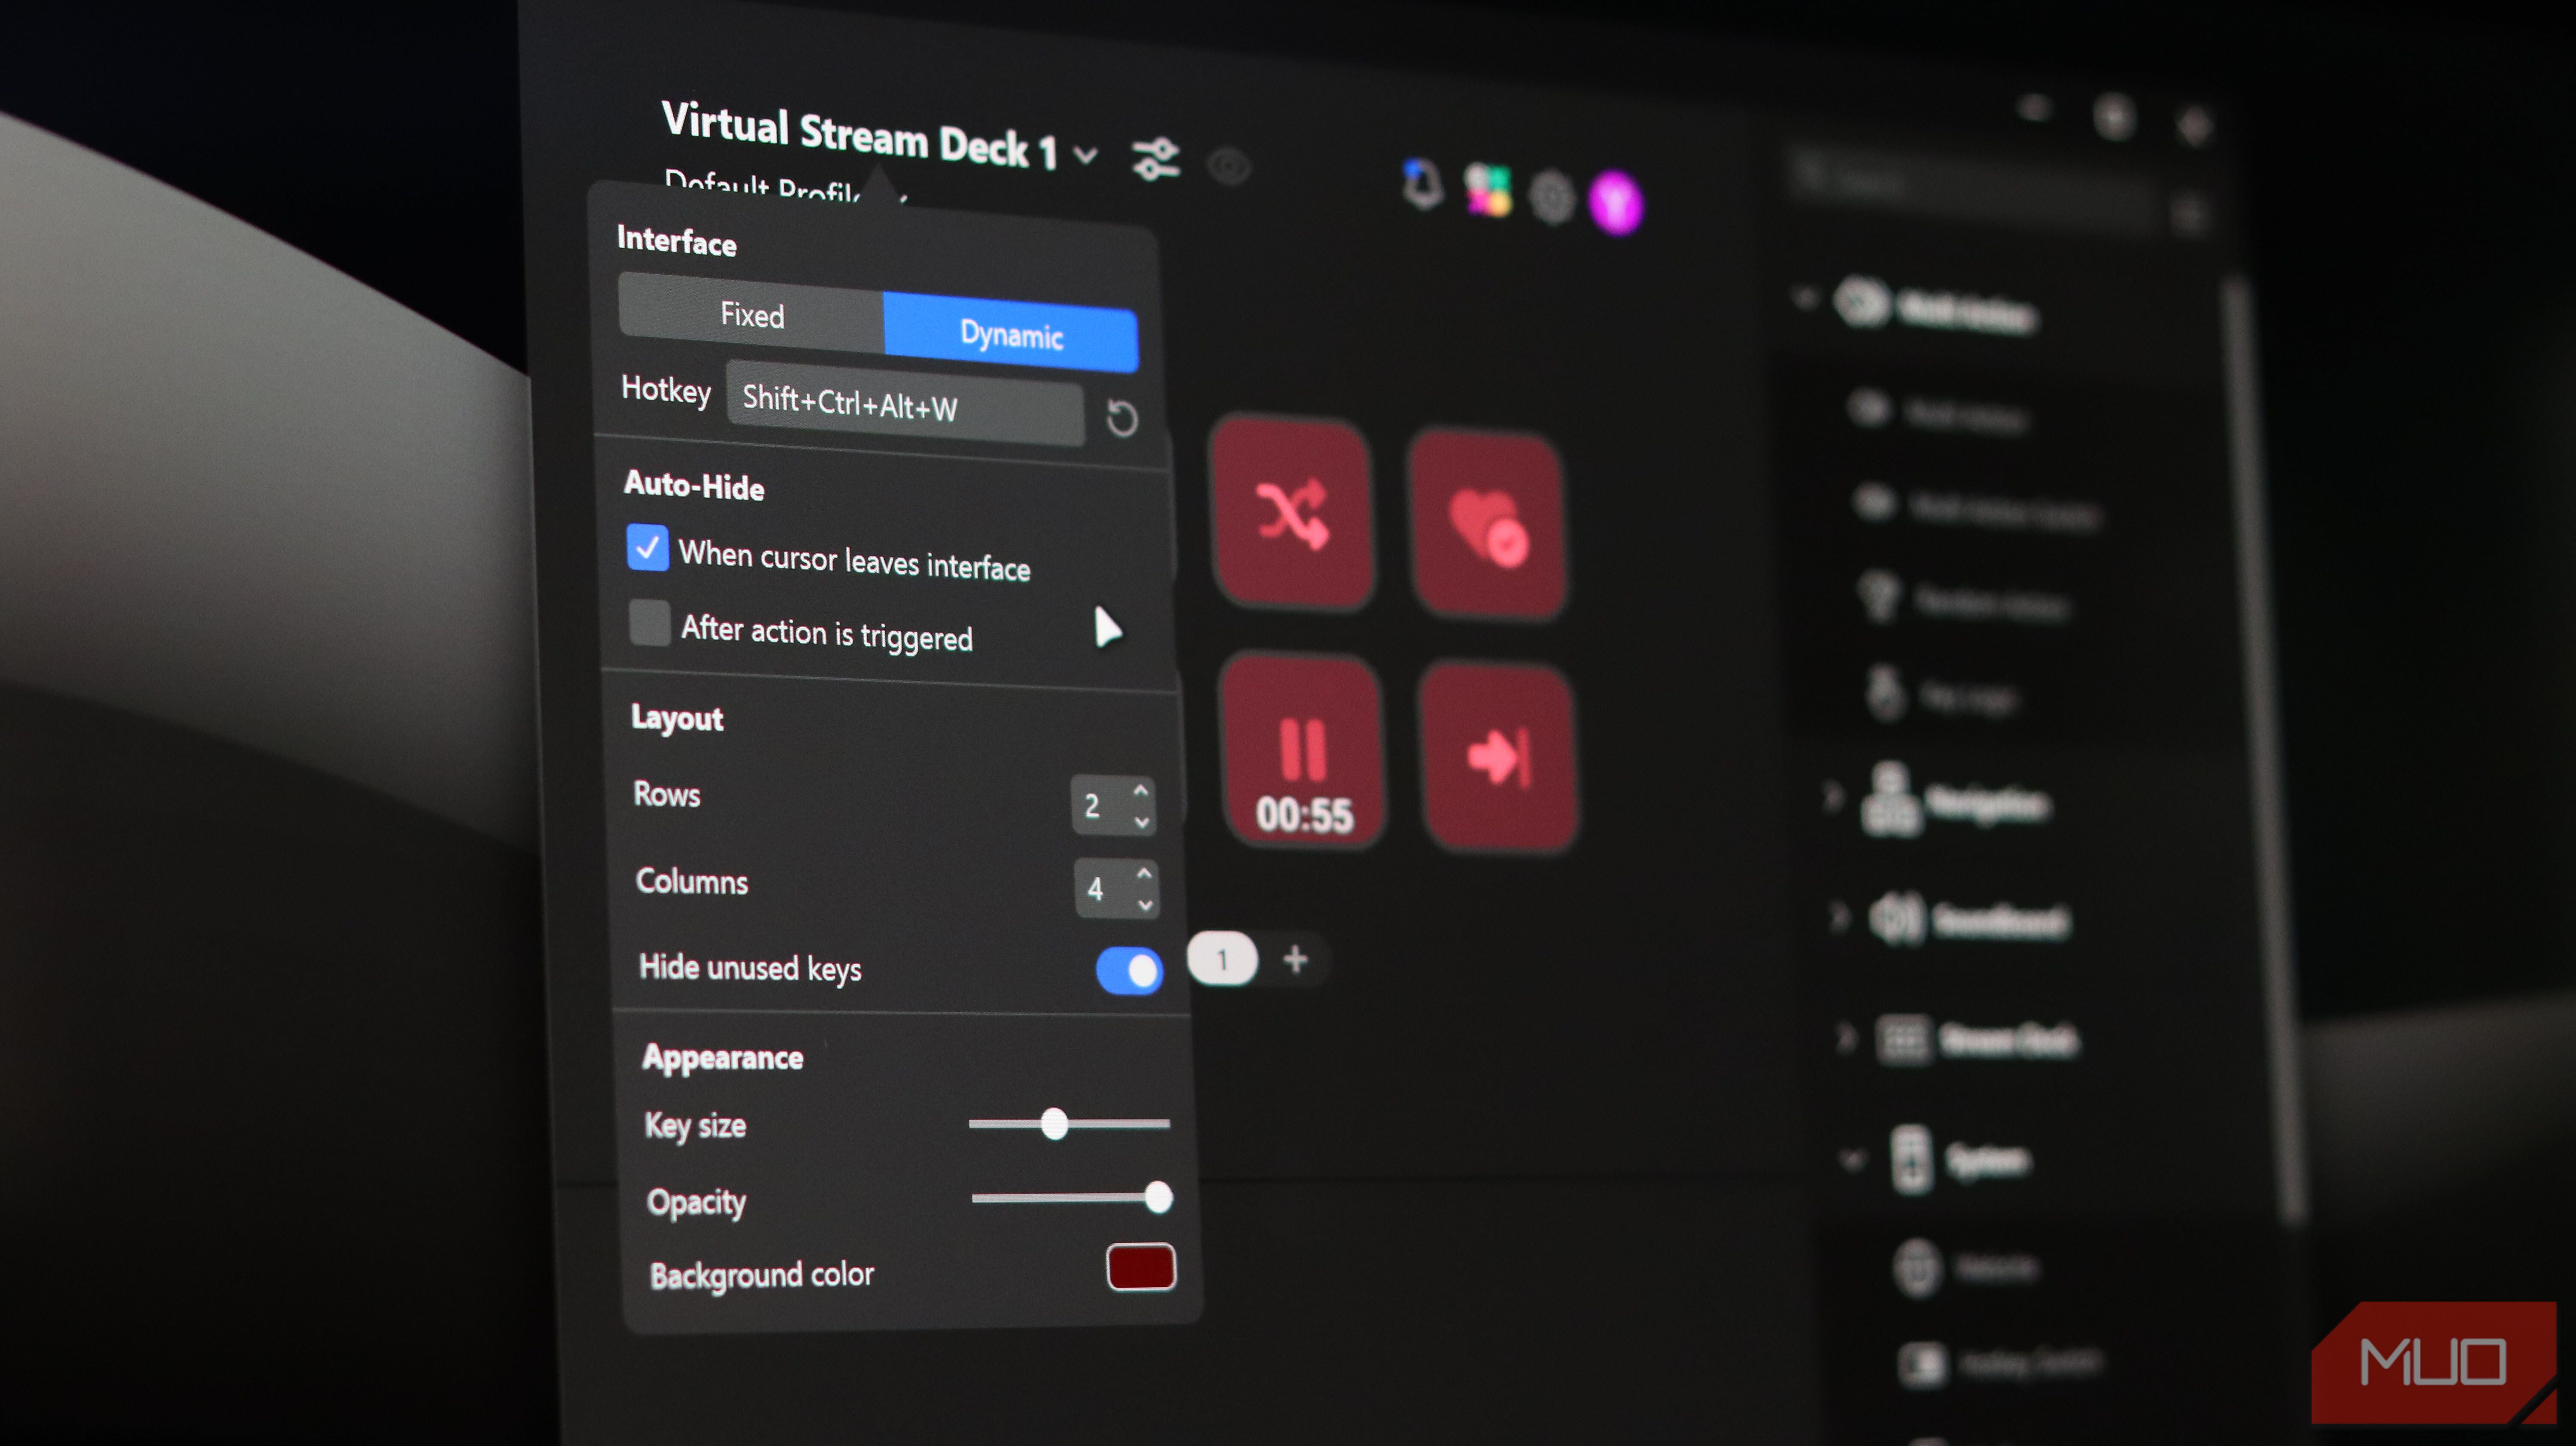Click the next track arrow key
This screenshot has height=1446, width=2576.
[x=1497, y=757]
